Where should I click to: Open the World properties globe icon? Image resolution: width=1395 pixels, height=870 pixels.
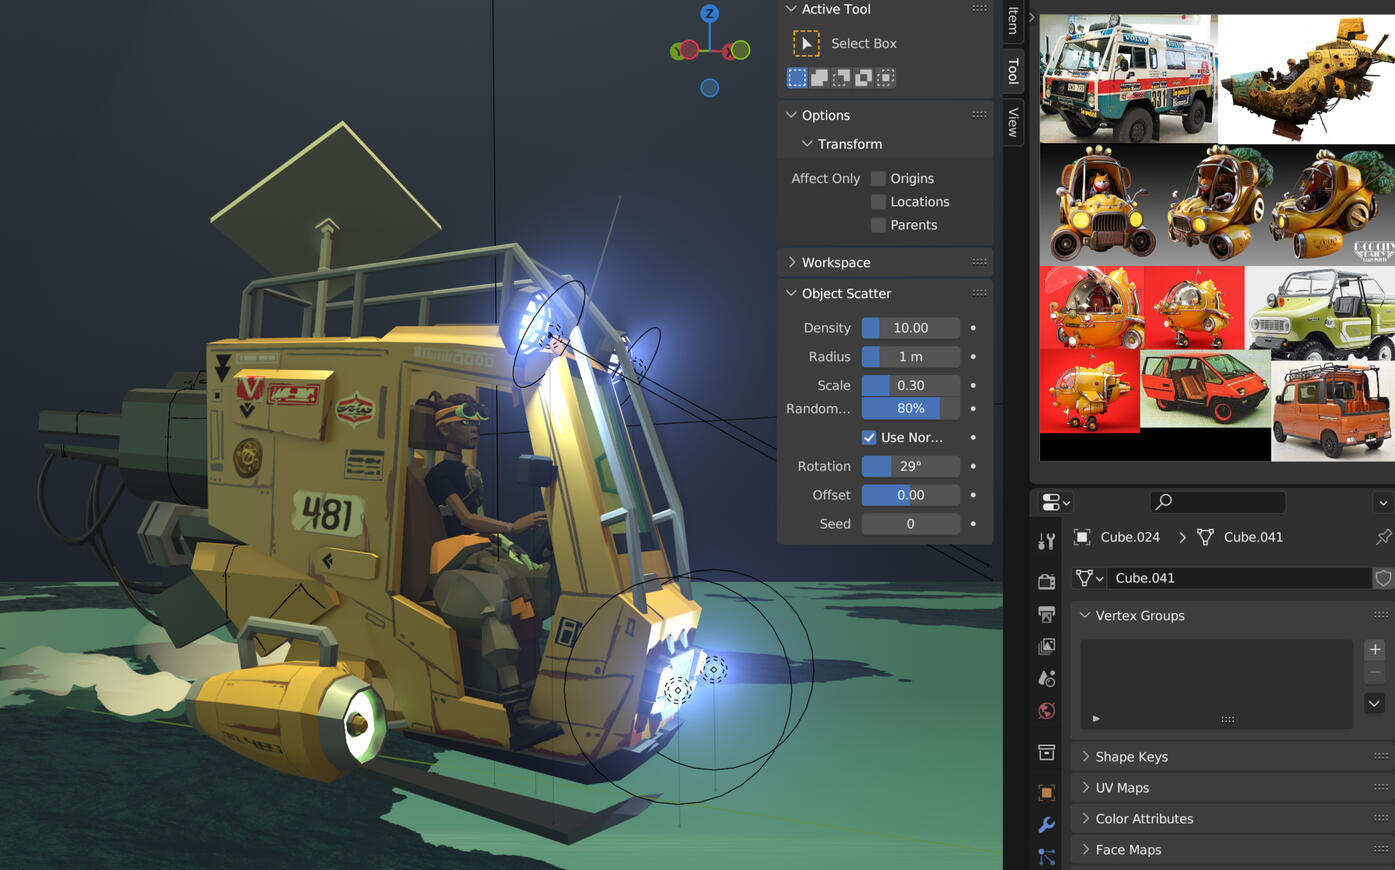coord(1047,711)
